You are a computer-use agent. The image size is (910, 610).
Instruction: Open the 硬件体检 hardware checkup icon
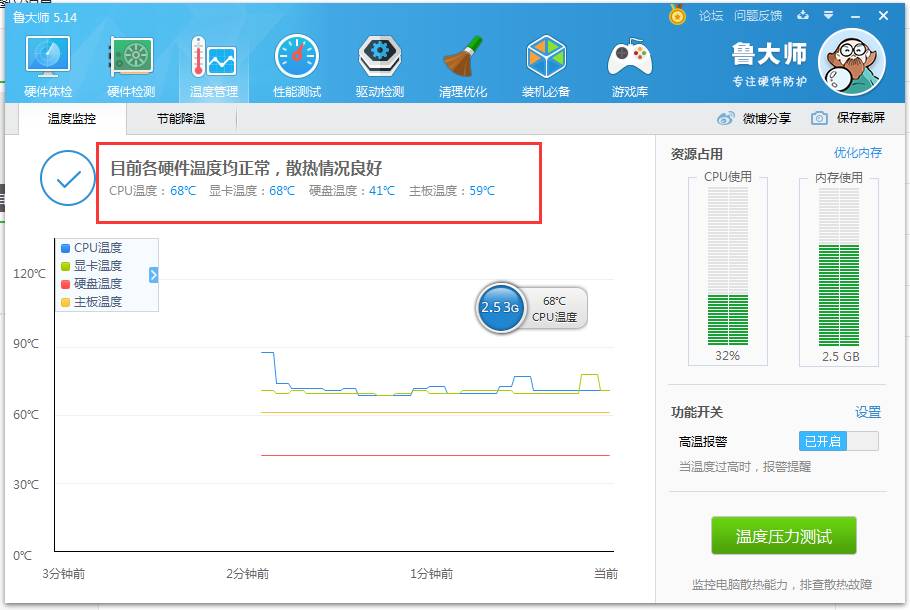[x=48, y=66]
